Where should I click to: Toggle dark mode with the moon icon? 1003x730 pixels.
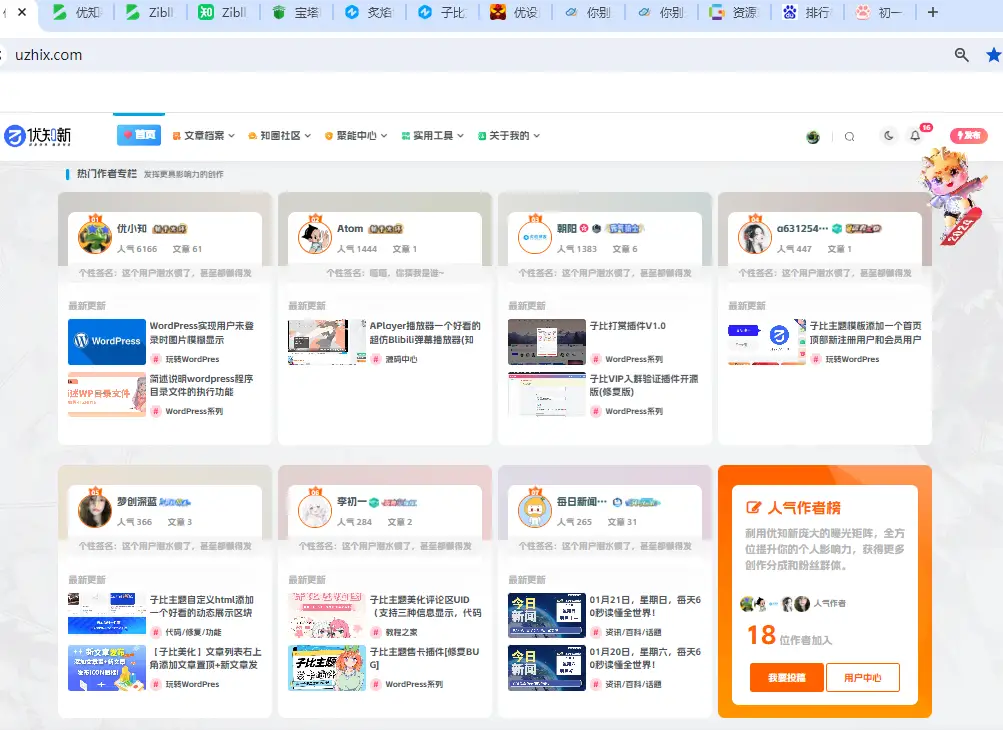tap(889, 135)
